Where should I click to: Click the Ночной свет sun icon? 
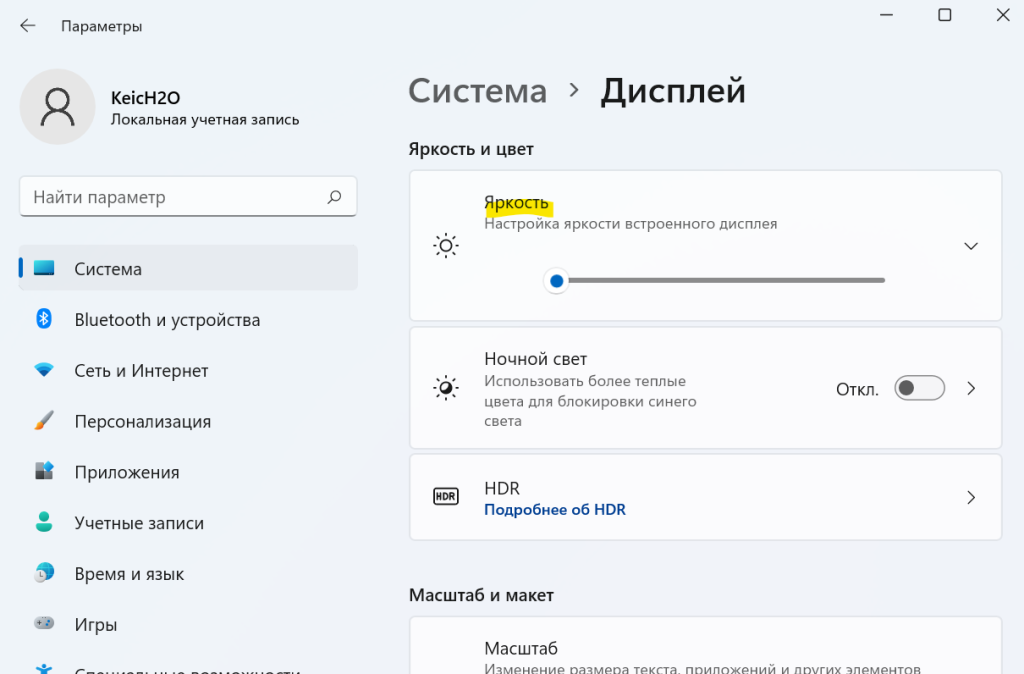pos(446,388)
